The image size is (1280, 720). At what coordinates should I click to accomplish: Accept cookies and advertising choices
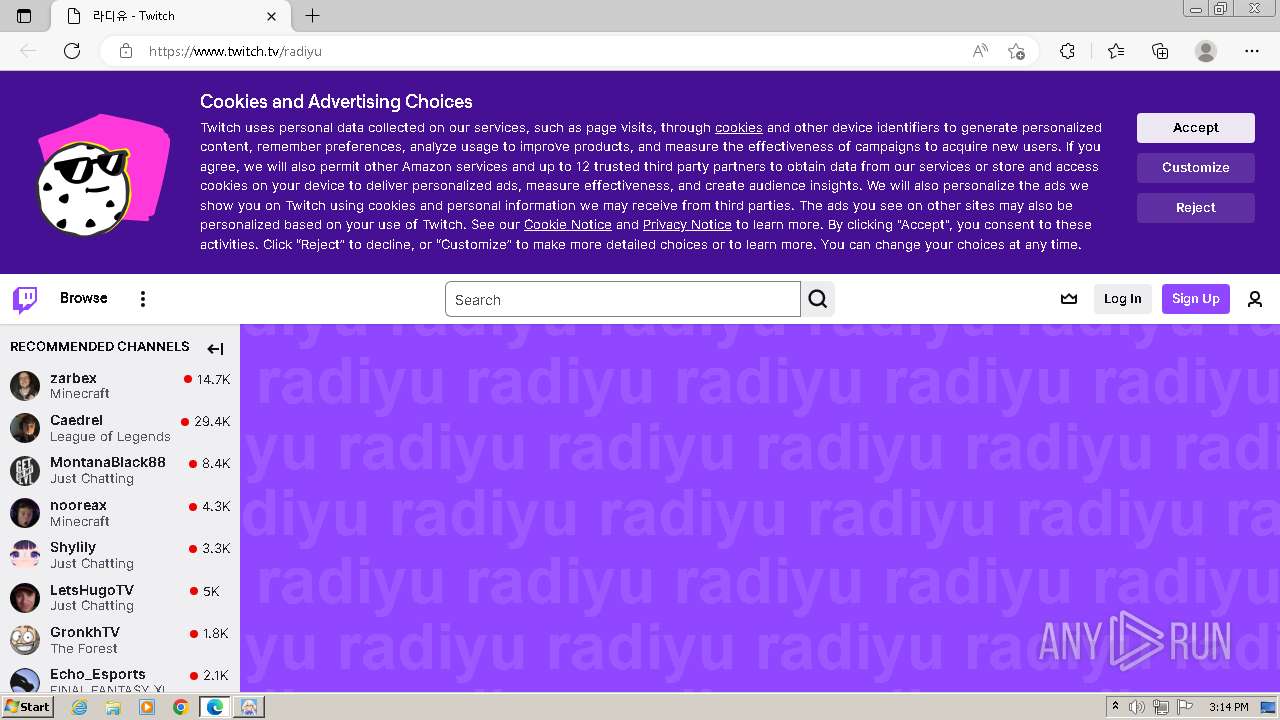point(1196,128)
